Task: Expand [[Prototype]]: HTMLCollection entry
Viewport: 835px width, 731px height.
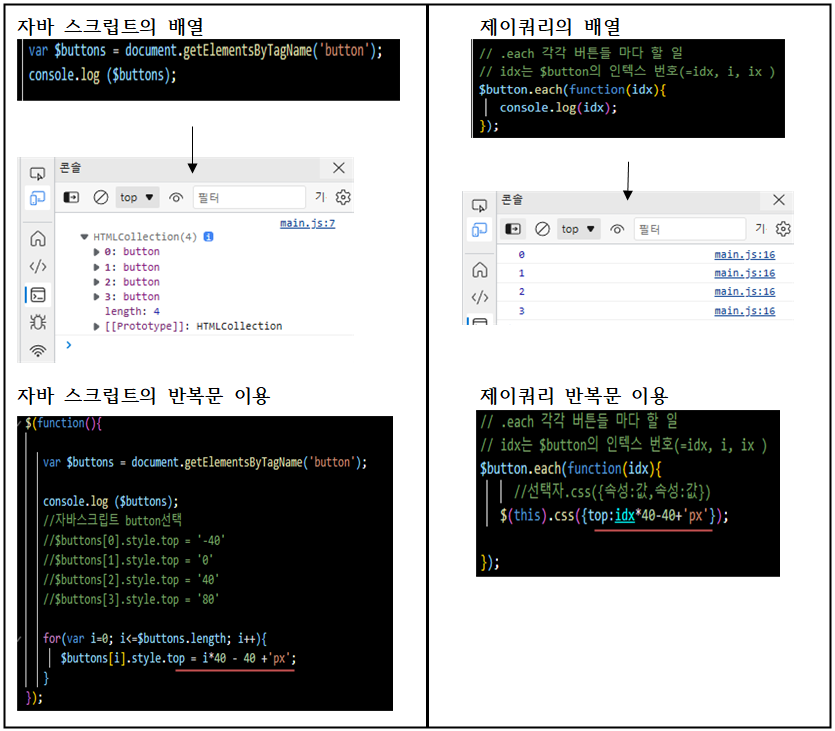Action: tap(96, 326)
